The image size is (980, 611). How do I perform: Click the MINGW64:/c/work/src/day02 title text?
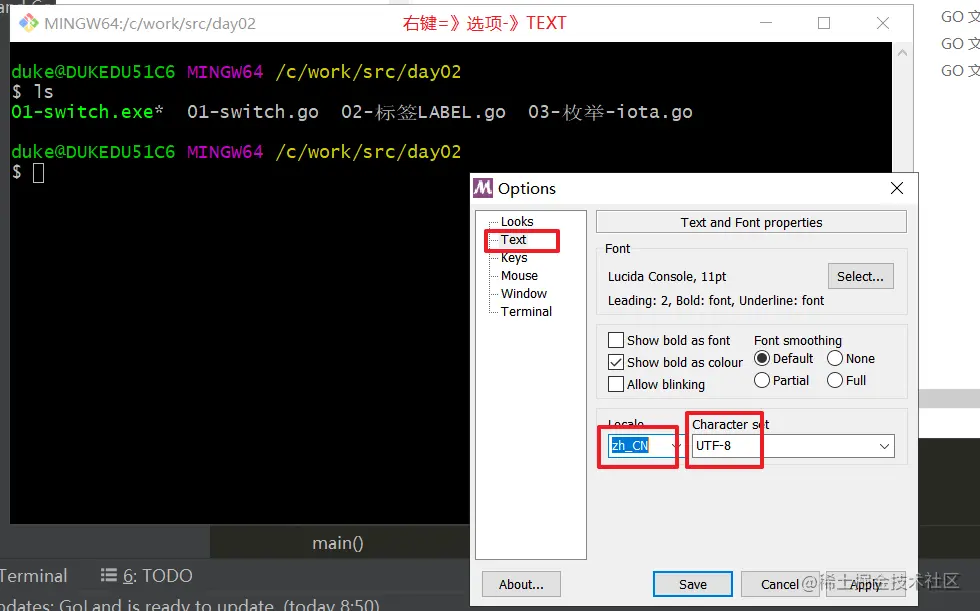coord(150,24)
